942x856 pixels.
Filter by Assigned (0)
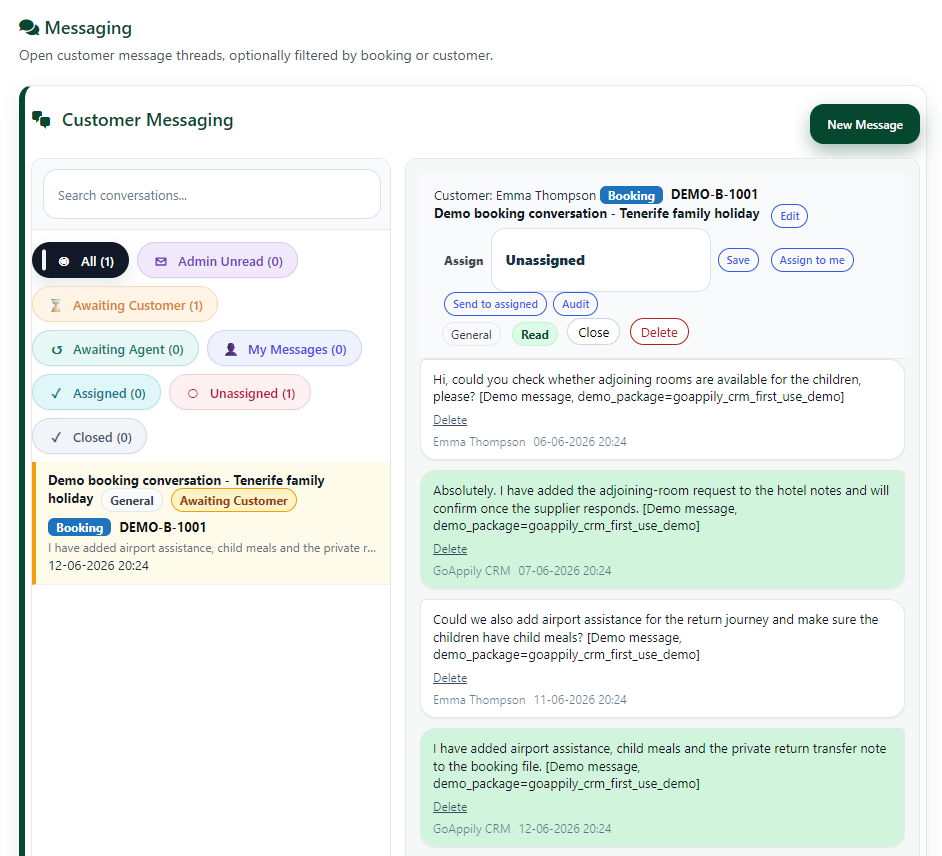tap(97, 393)
